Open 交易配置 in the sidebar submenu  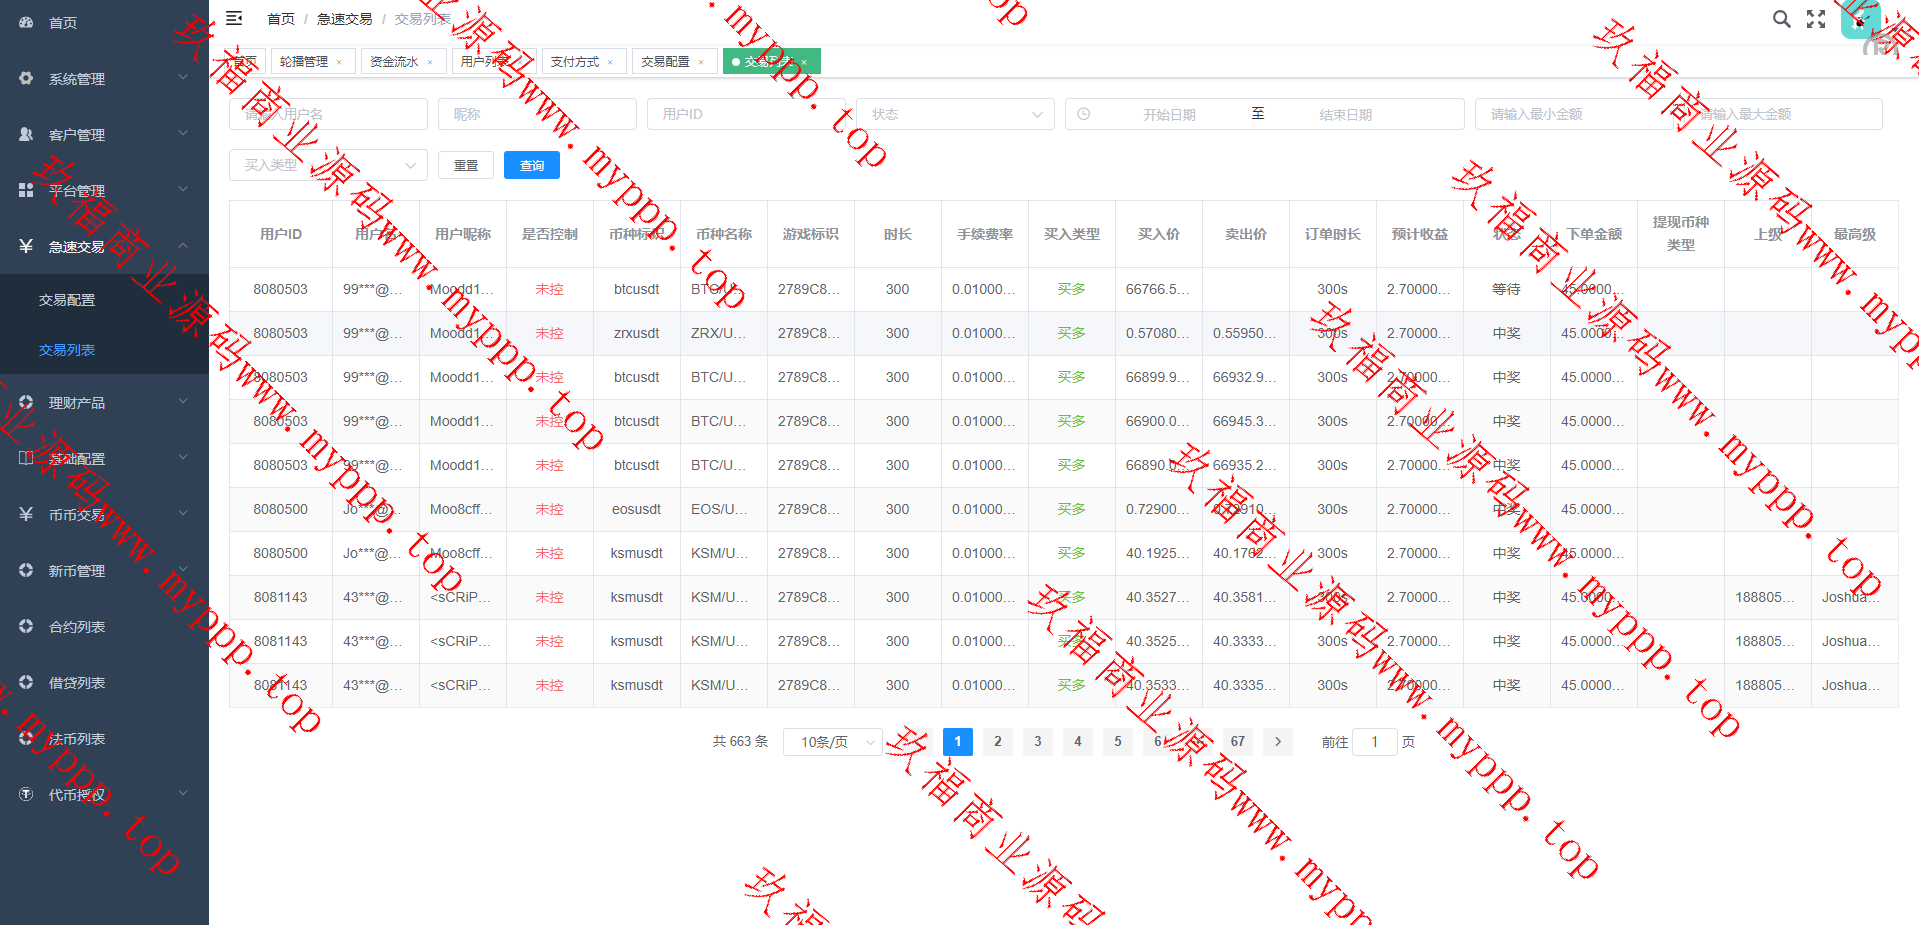pyautogui.click(x=67, y=300)
